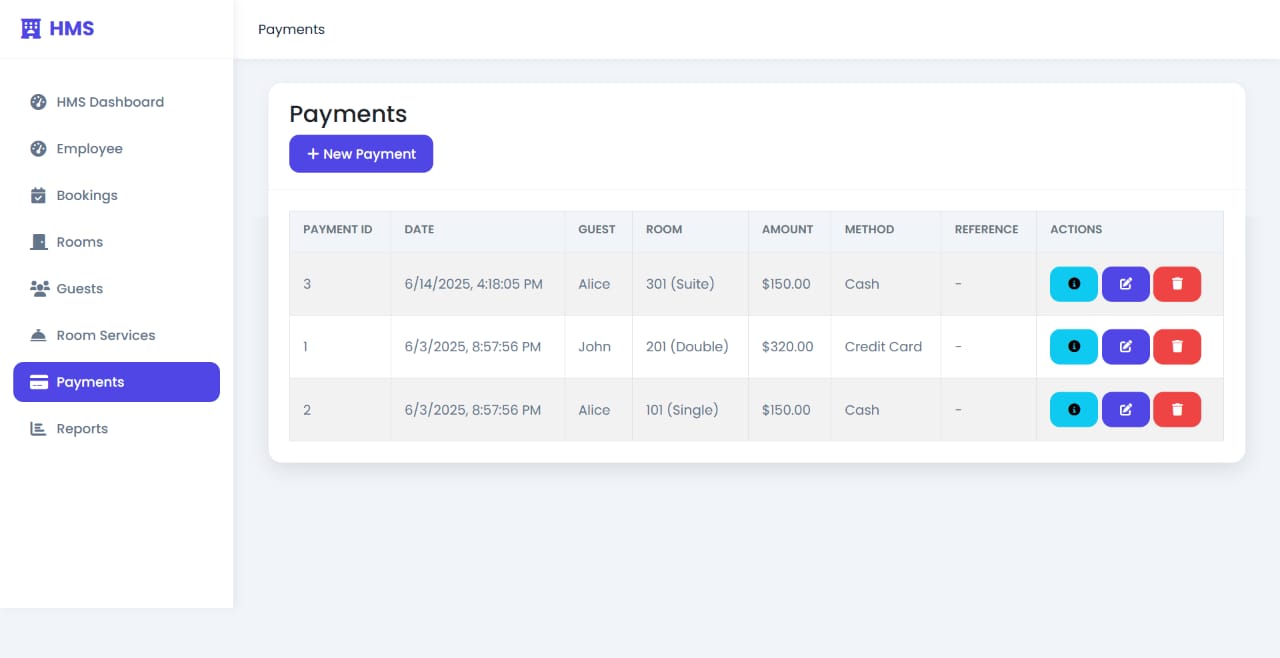Click the Amount column header
1280x658 pixels.
coord(788,229)
